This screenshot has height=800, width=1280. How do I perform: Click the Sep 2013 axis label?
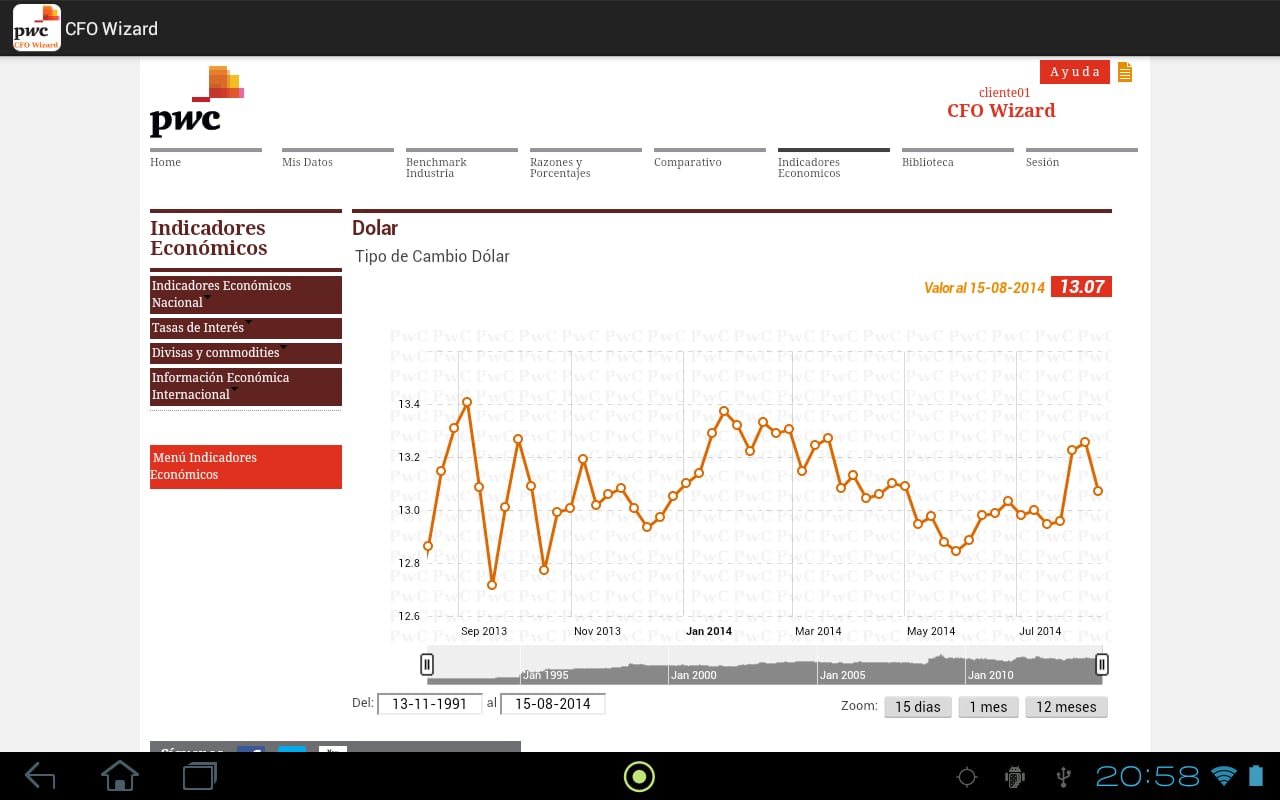[x=484, y=631]
